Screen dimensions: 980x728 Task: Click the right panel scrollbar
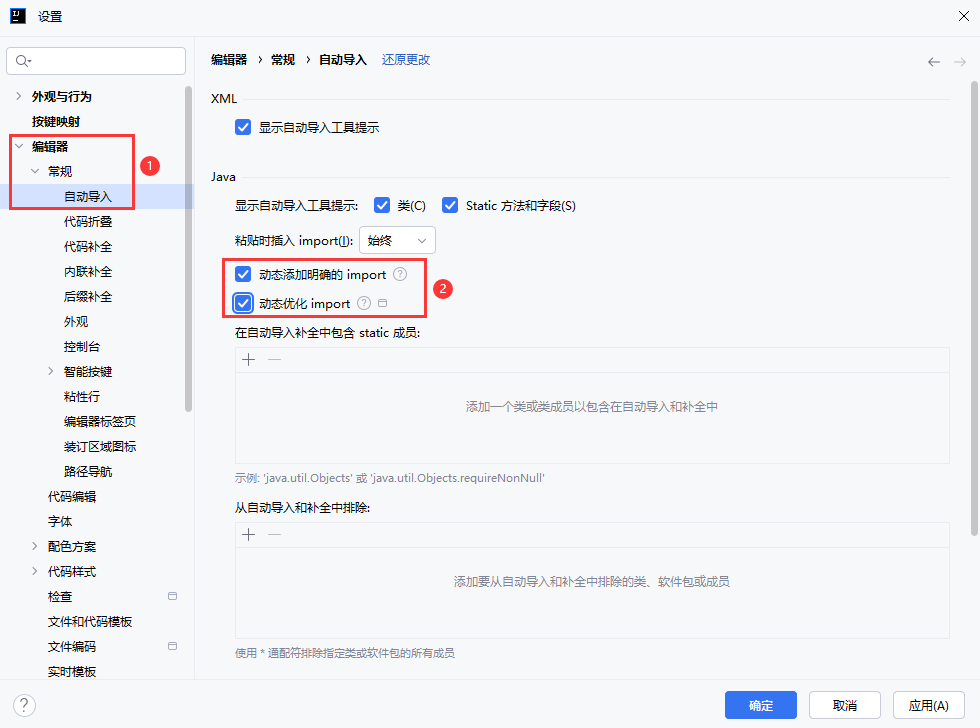[974, 308]
